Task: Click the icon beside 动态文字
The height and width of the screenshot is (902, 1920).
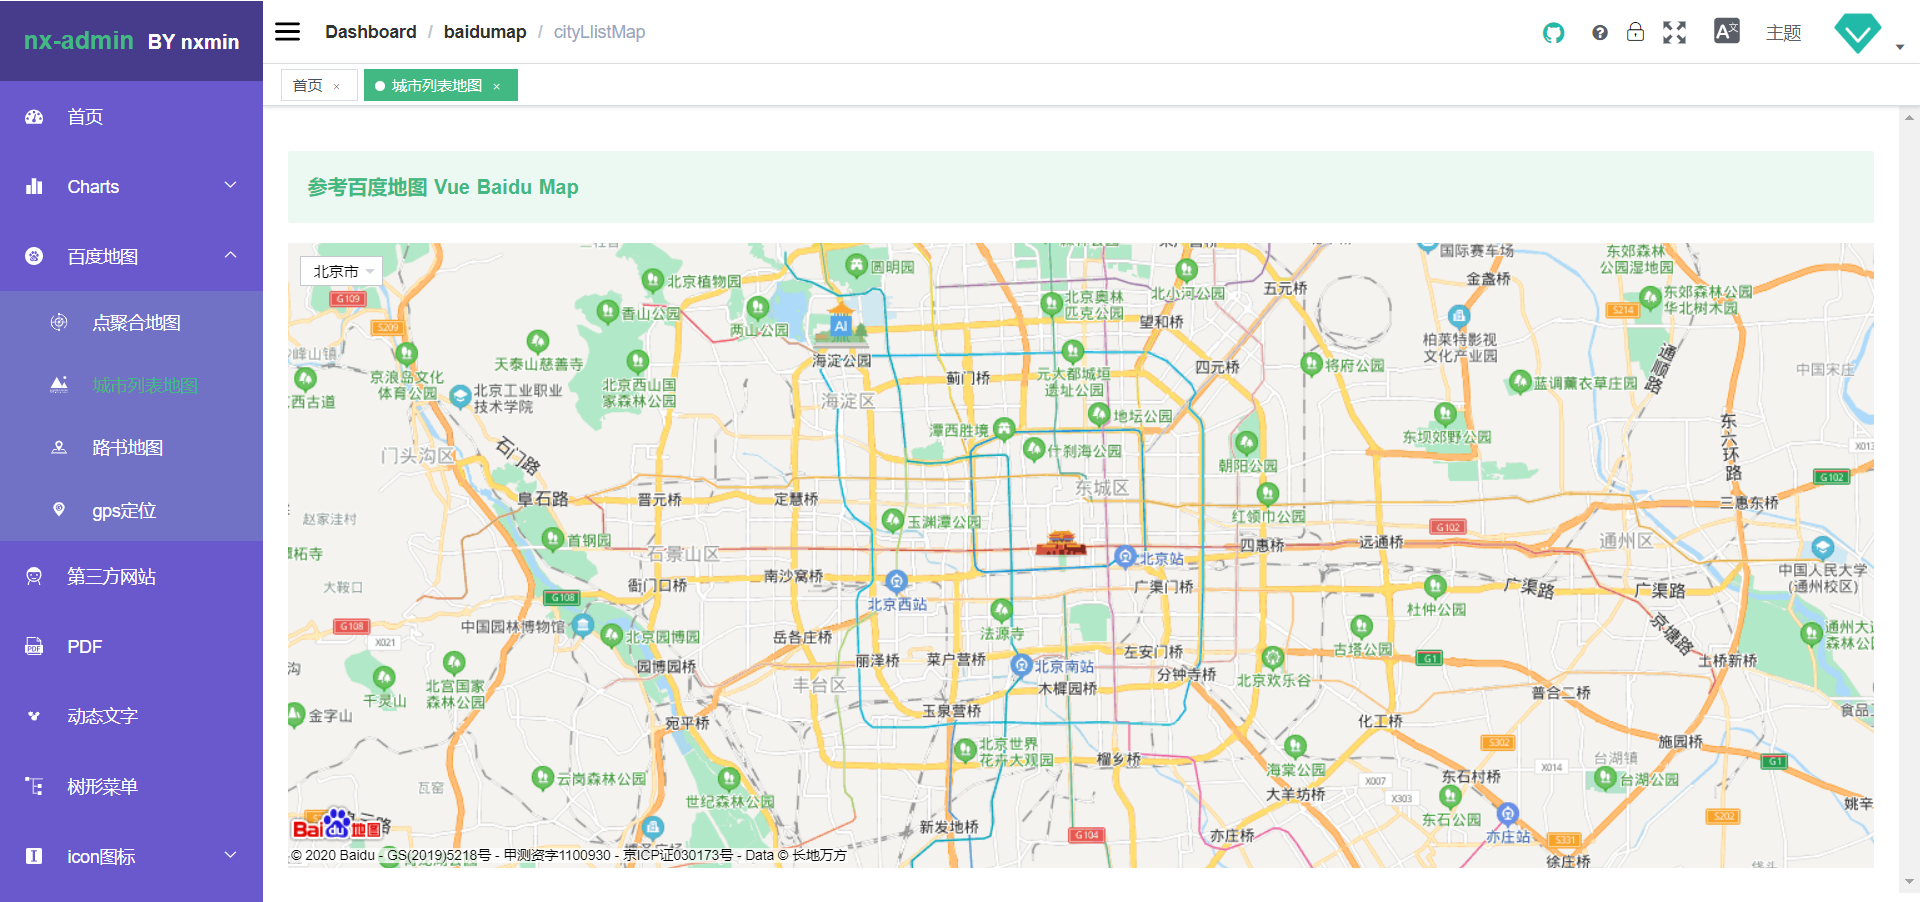Action: point(34,716)
